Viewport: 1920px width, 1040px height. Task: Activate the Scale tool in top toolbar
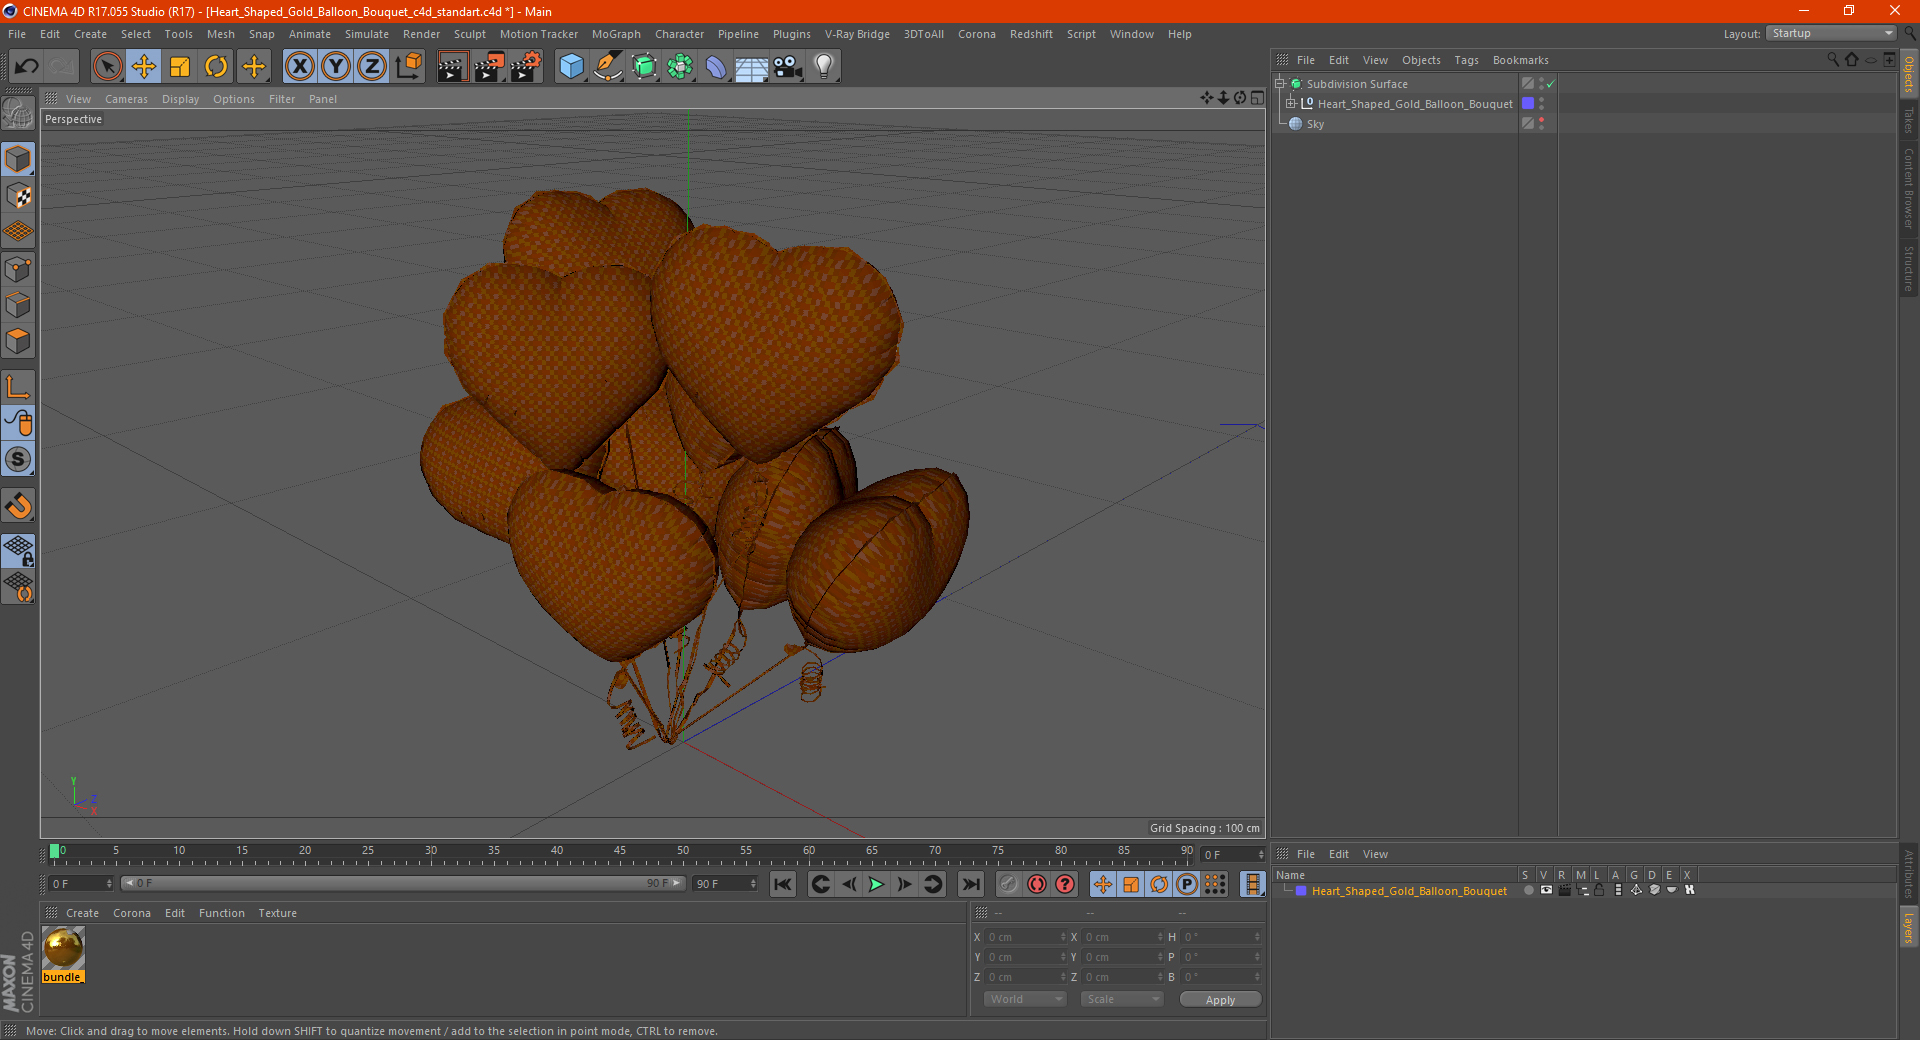pyautogui.click(x=180, y=67)
